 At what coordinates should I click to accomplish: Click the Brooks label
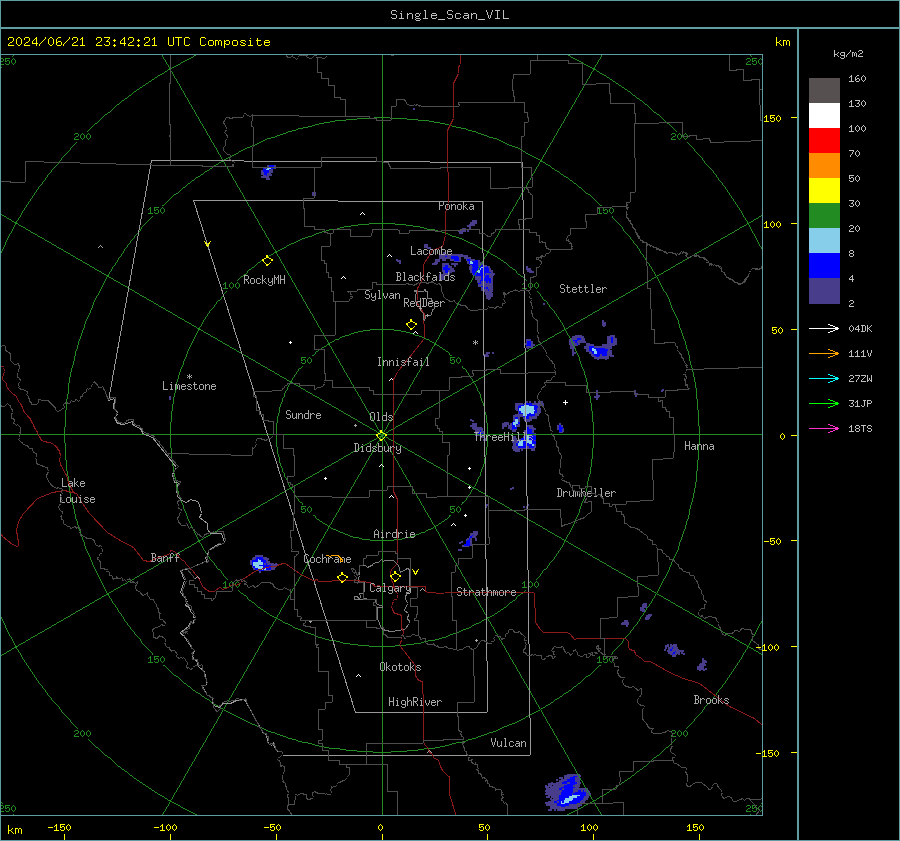[711, 700]
